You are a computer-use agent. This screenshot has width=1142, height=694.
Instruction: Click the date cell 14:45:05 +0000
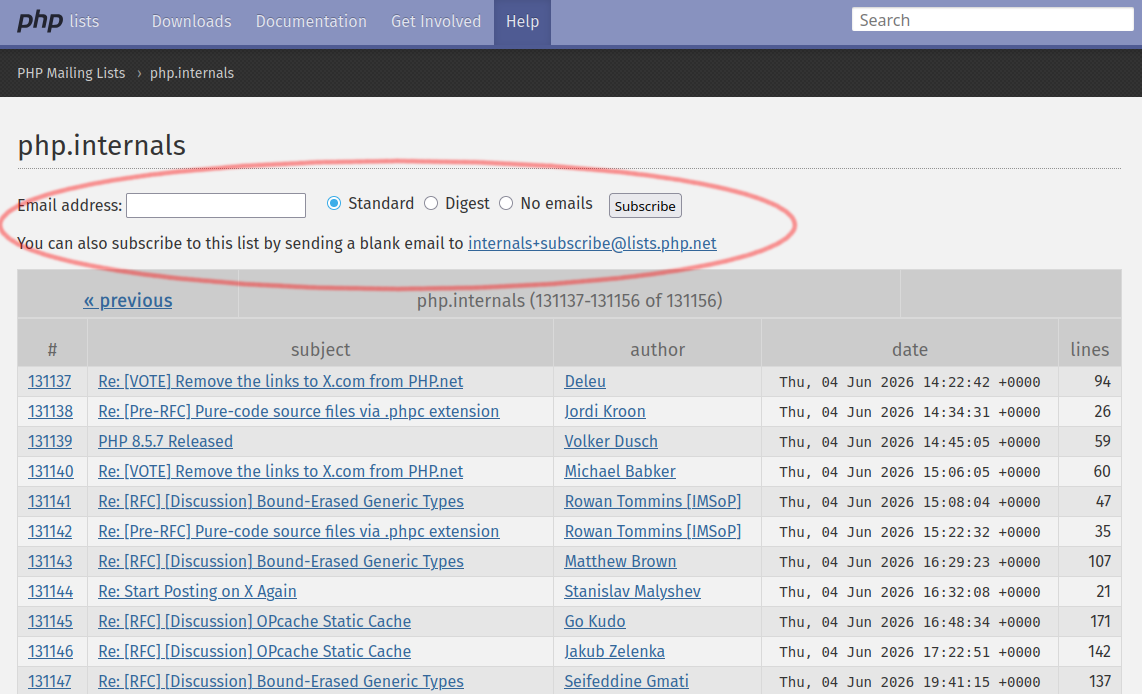910,442
